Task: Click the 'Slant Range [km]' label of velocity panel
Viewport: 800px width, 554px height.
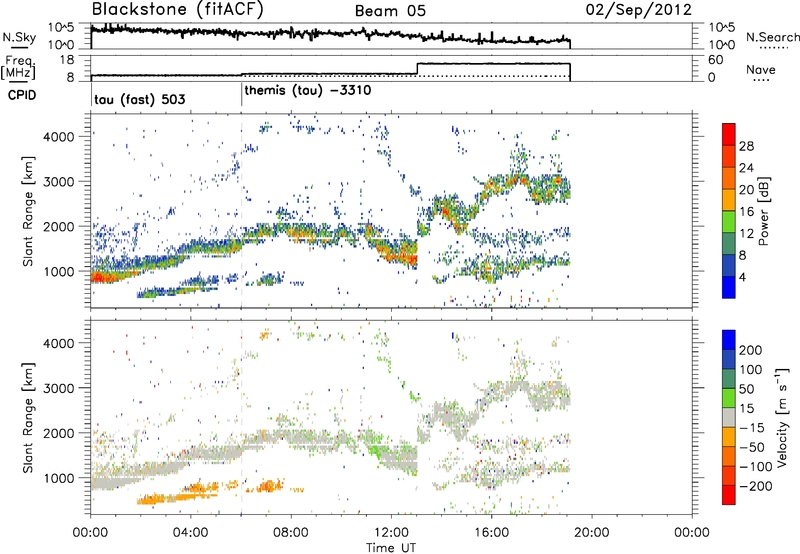Action: pyautogui.click(x=28, y=418)
